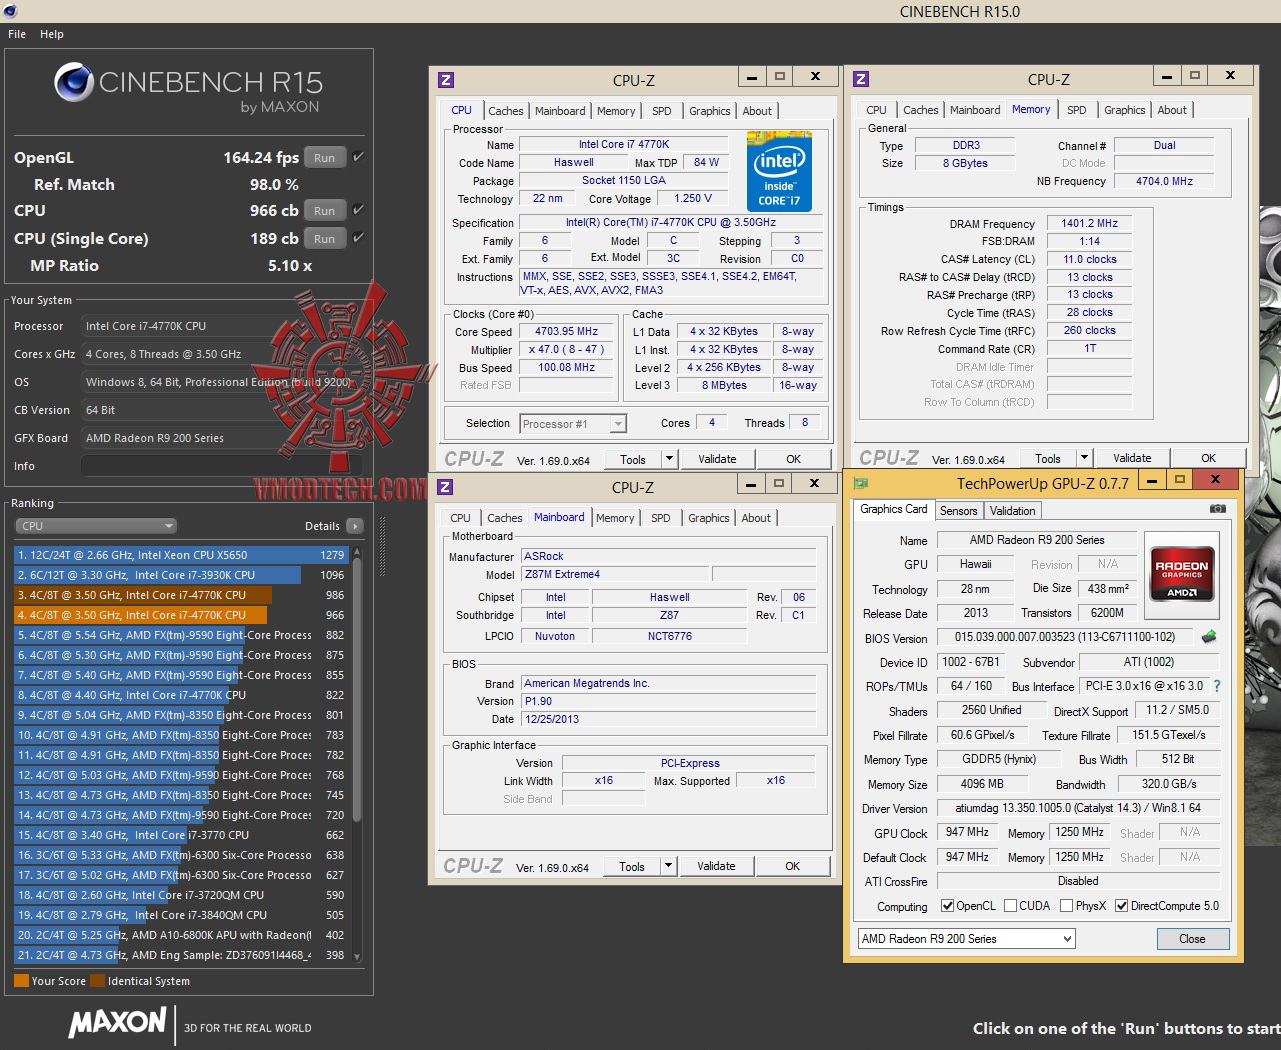Click the Intel Core i7 logo in CPU-Z
This screenshot has width=1281, height=1050.
pos(779,171)
